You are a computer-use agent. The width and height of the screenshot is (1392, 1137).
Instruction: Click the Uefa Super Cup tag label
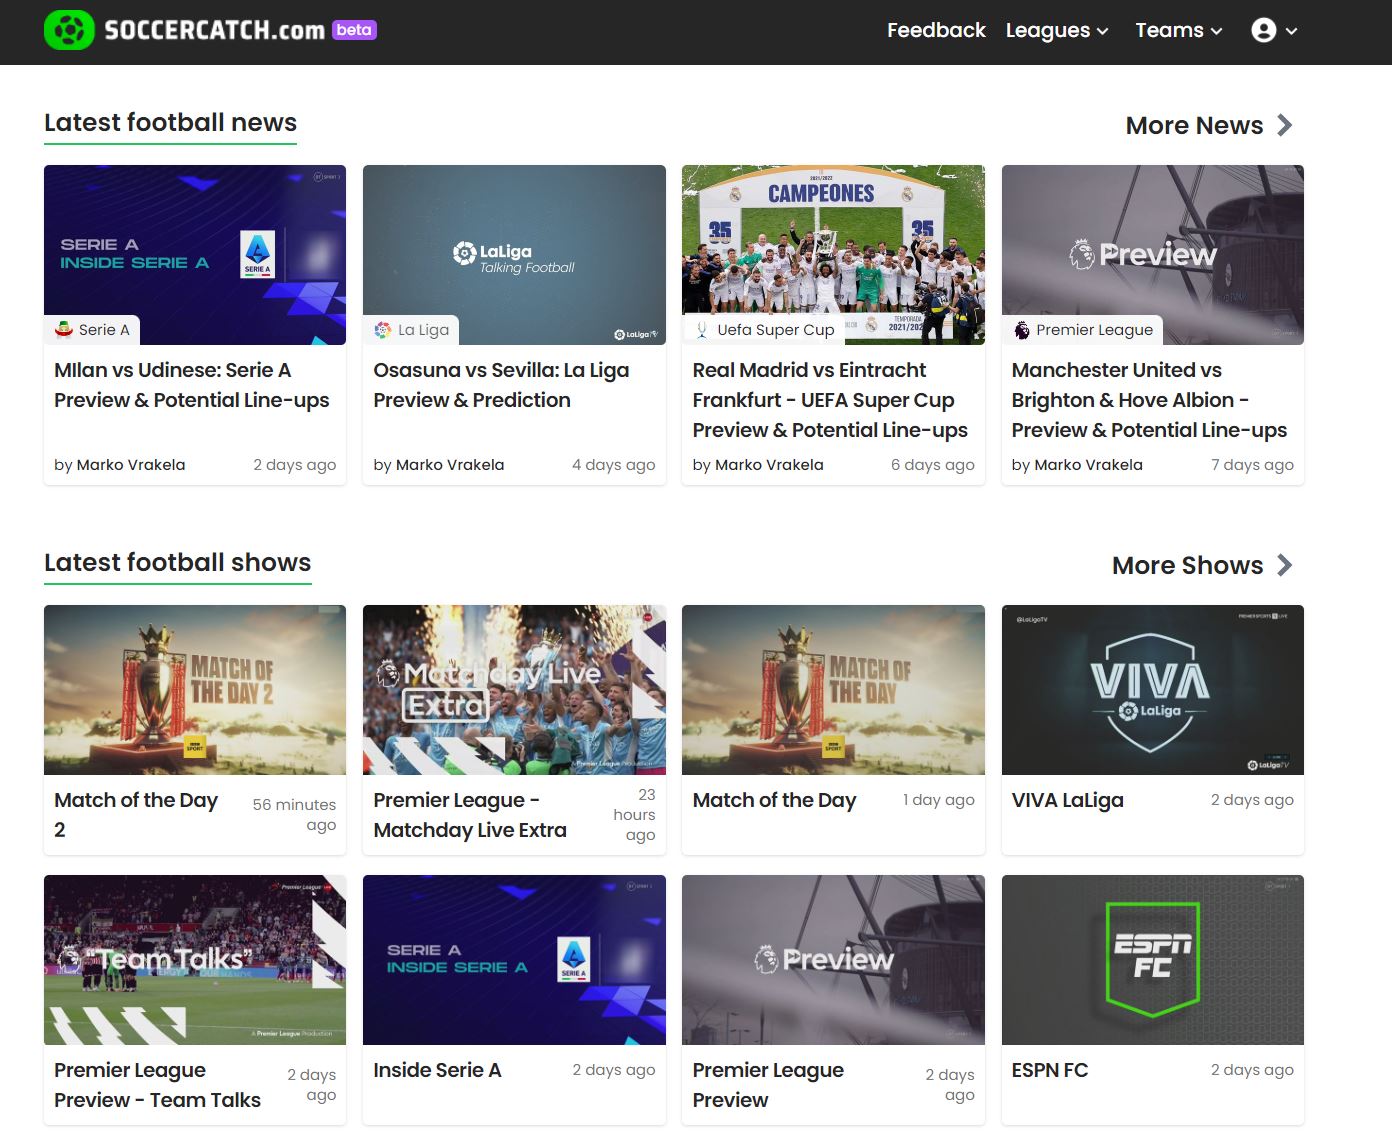[x=775, y=329]
